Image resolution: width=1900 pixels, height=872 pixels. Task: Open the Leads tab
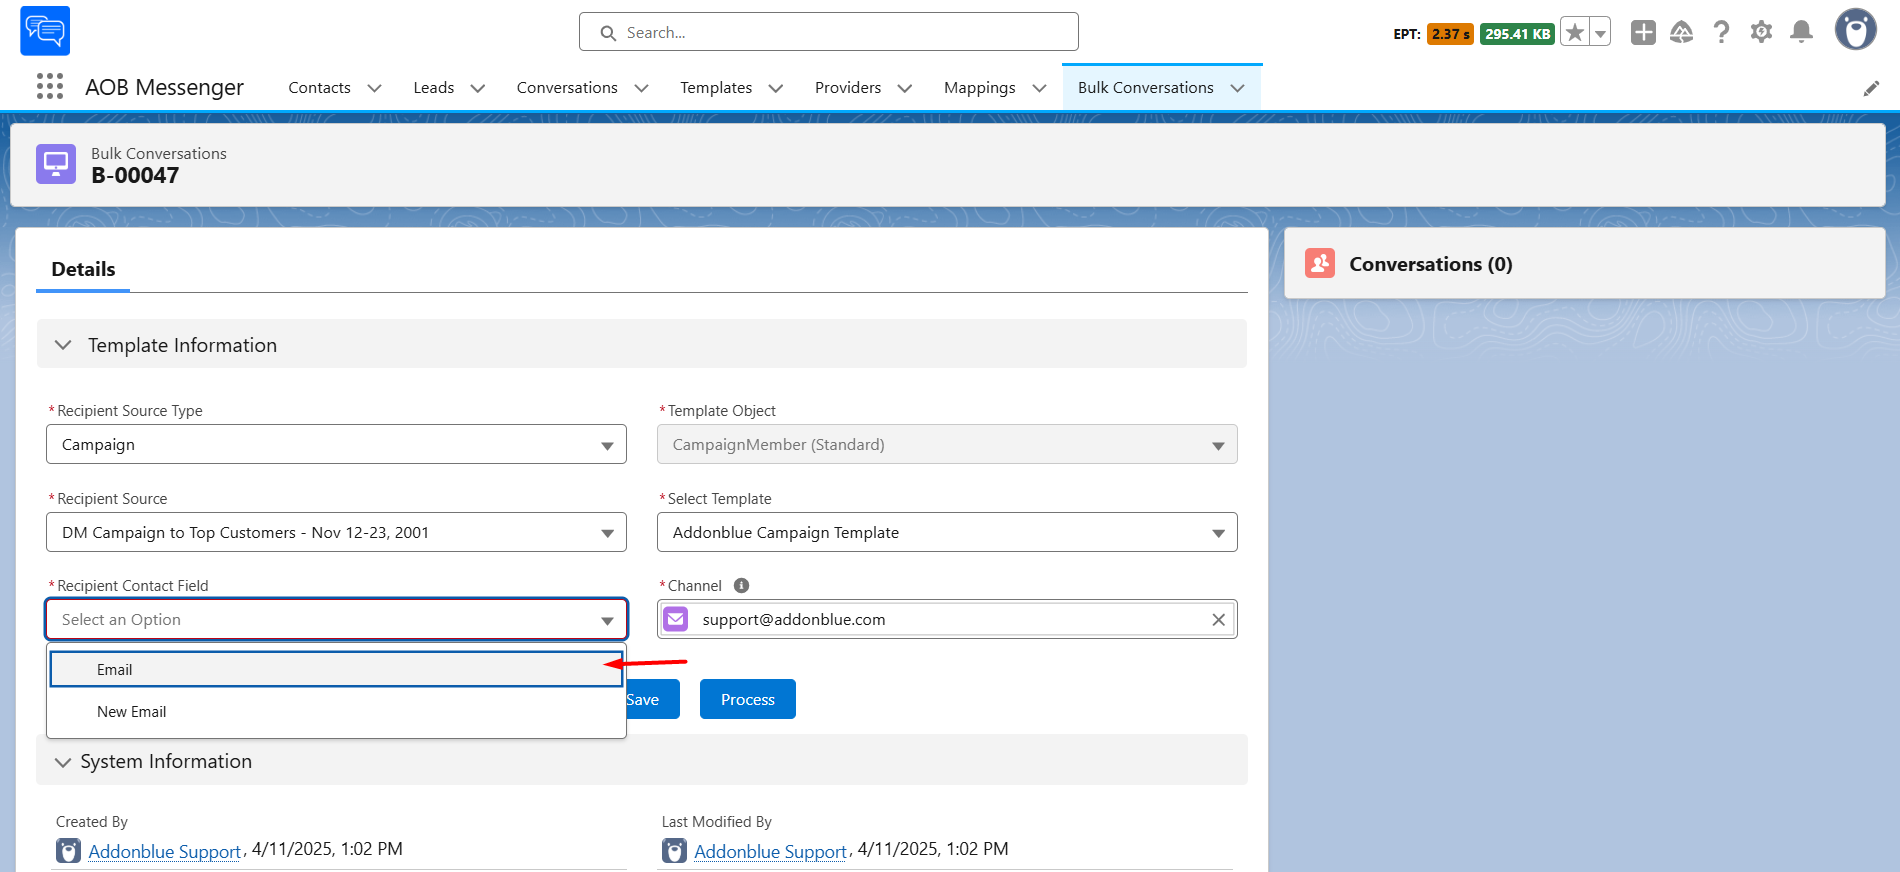point(433,88)
